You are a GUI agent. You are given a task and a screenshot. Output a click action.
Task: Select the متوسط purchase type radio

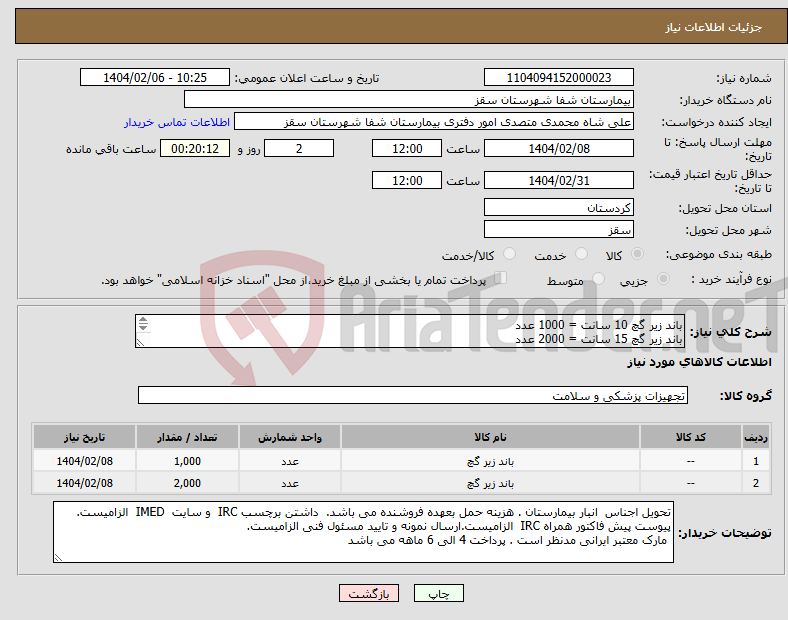coord(598,279)
